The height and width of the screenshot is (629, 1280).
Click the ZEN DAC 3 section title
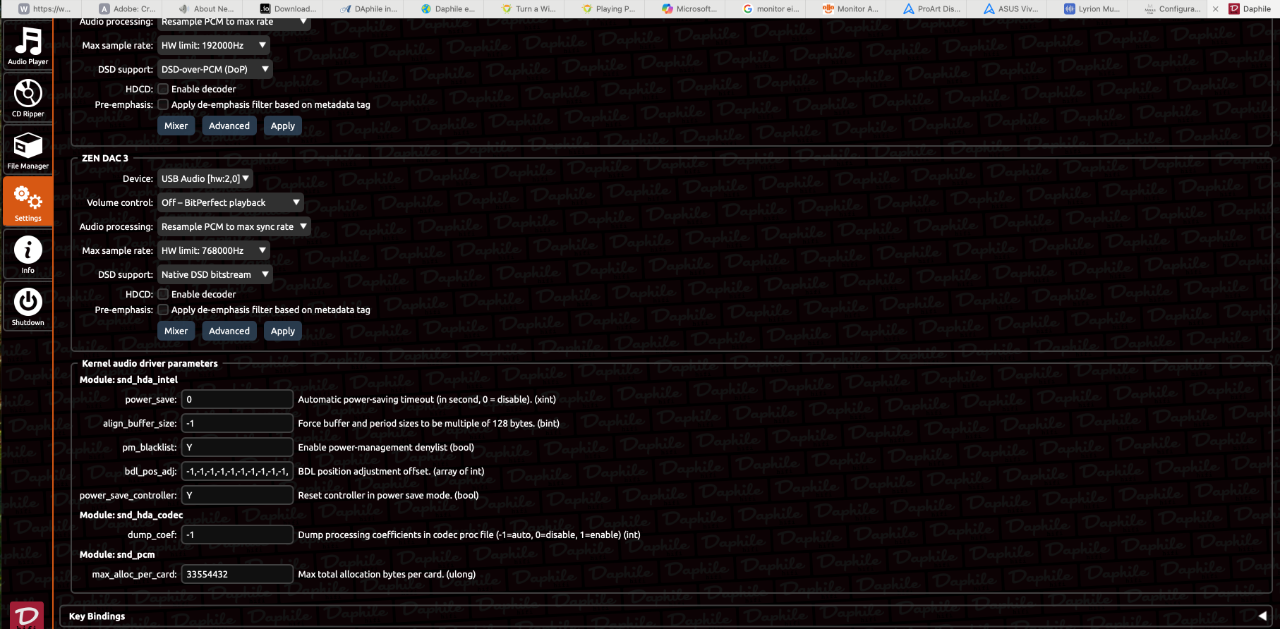click(105, 158)
